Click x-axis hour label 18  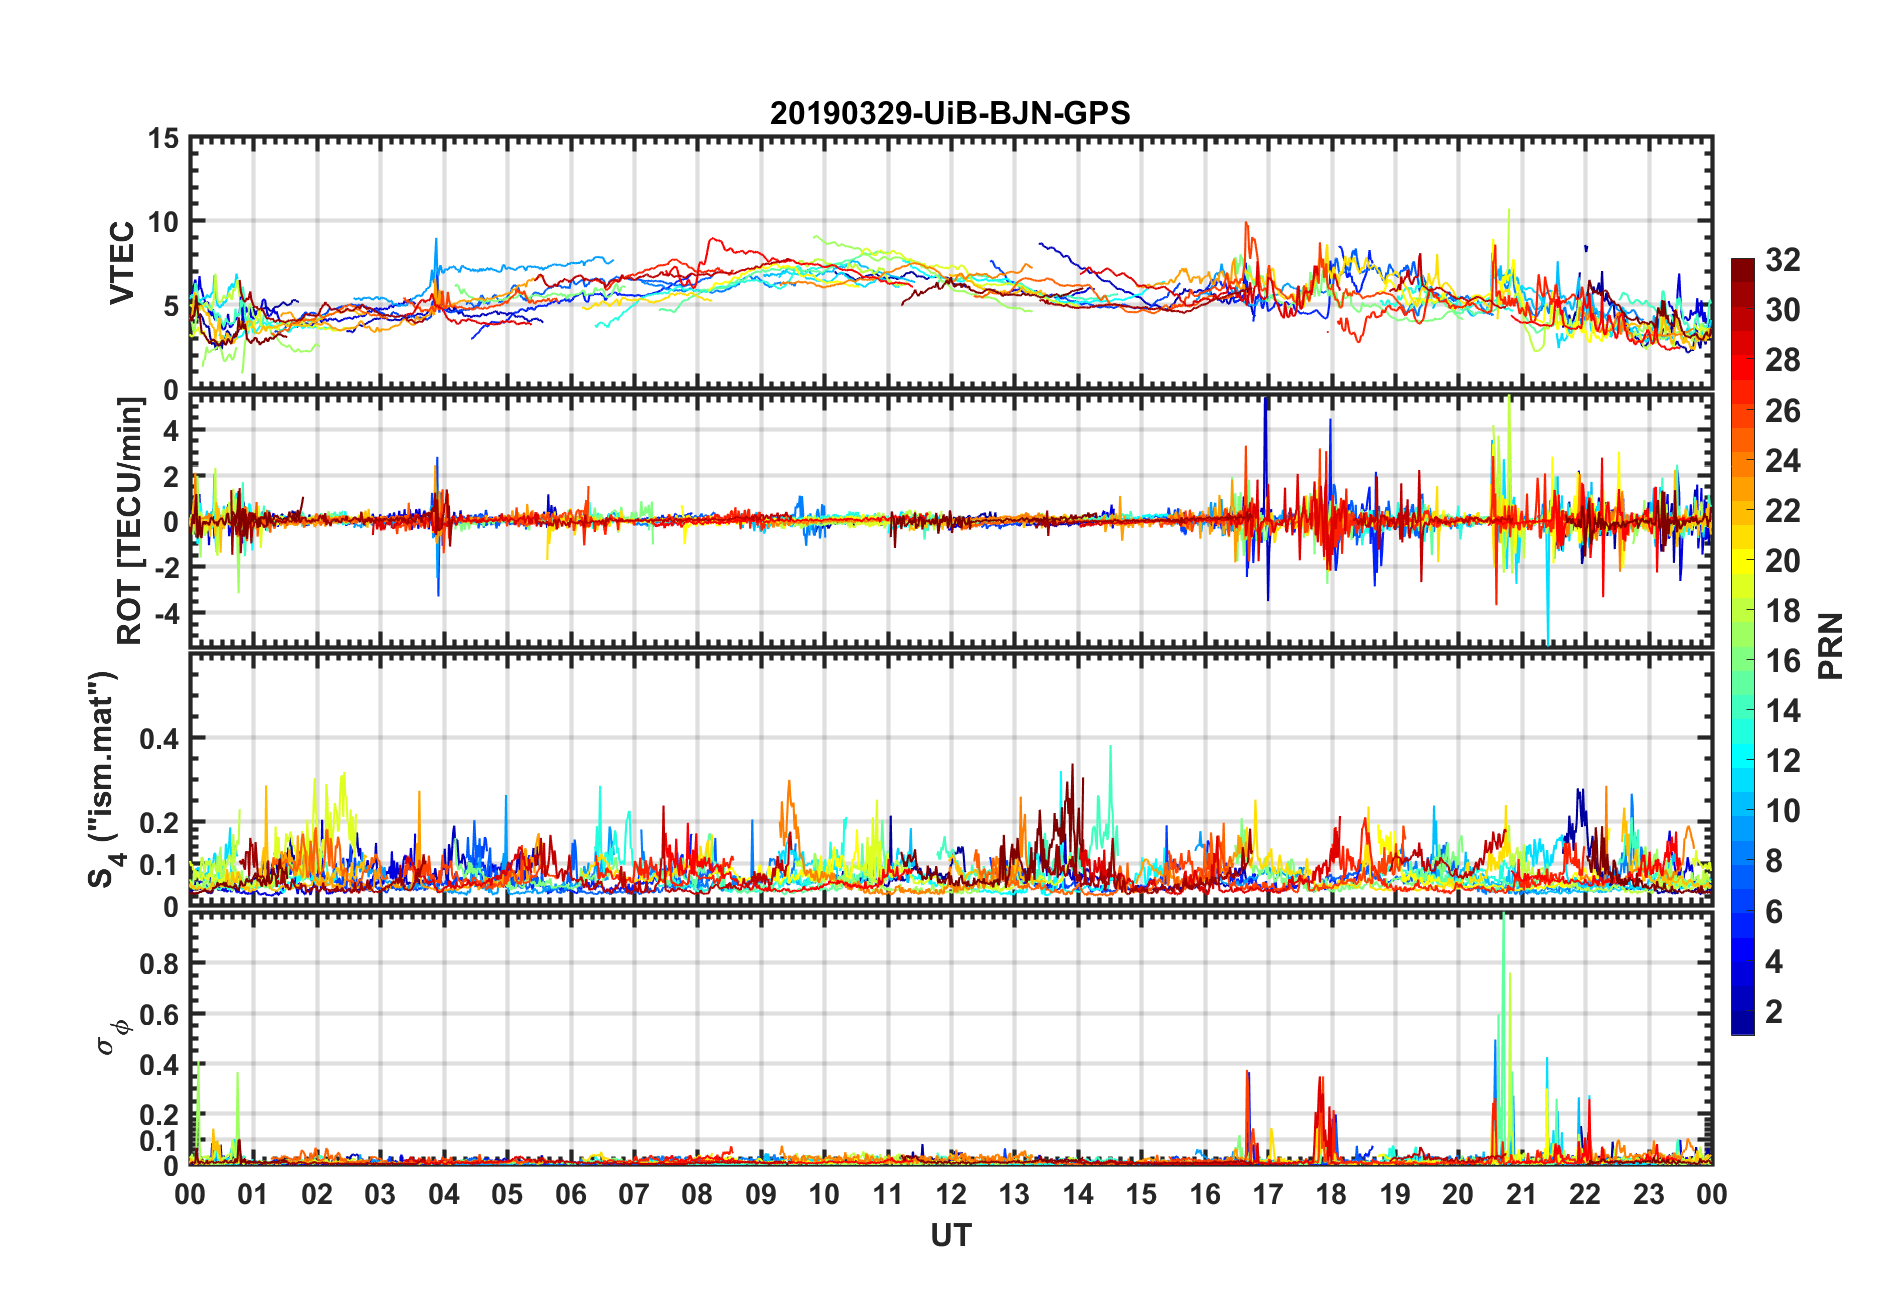1331,1194
